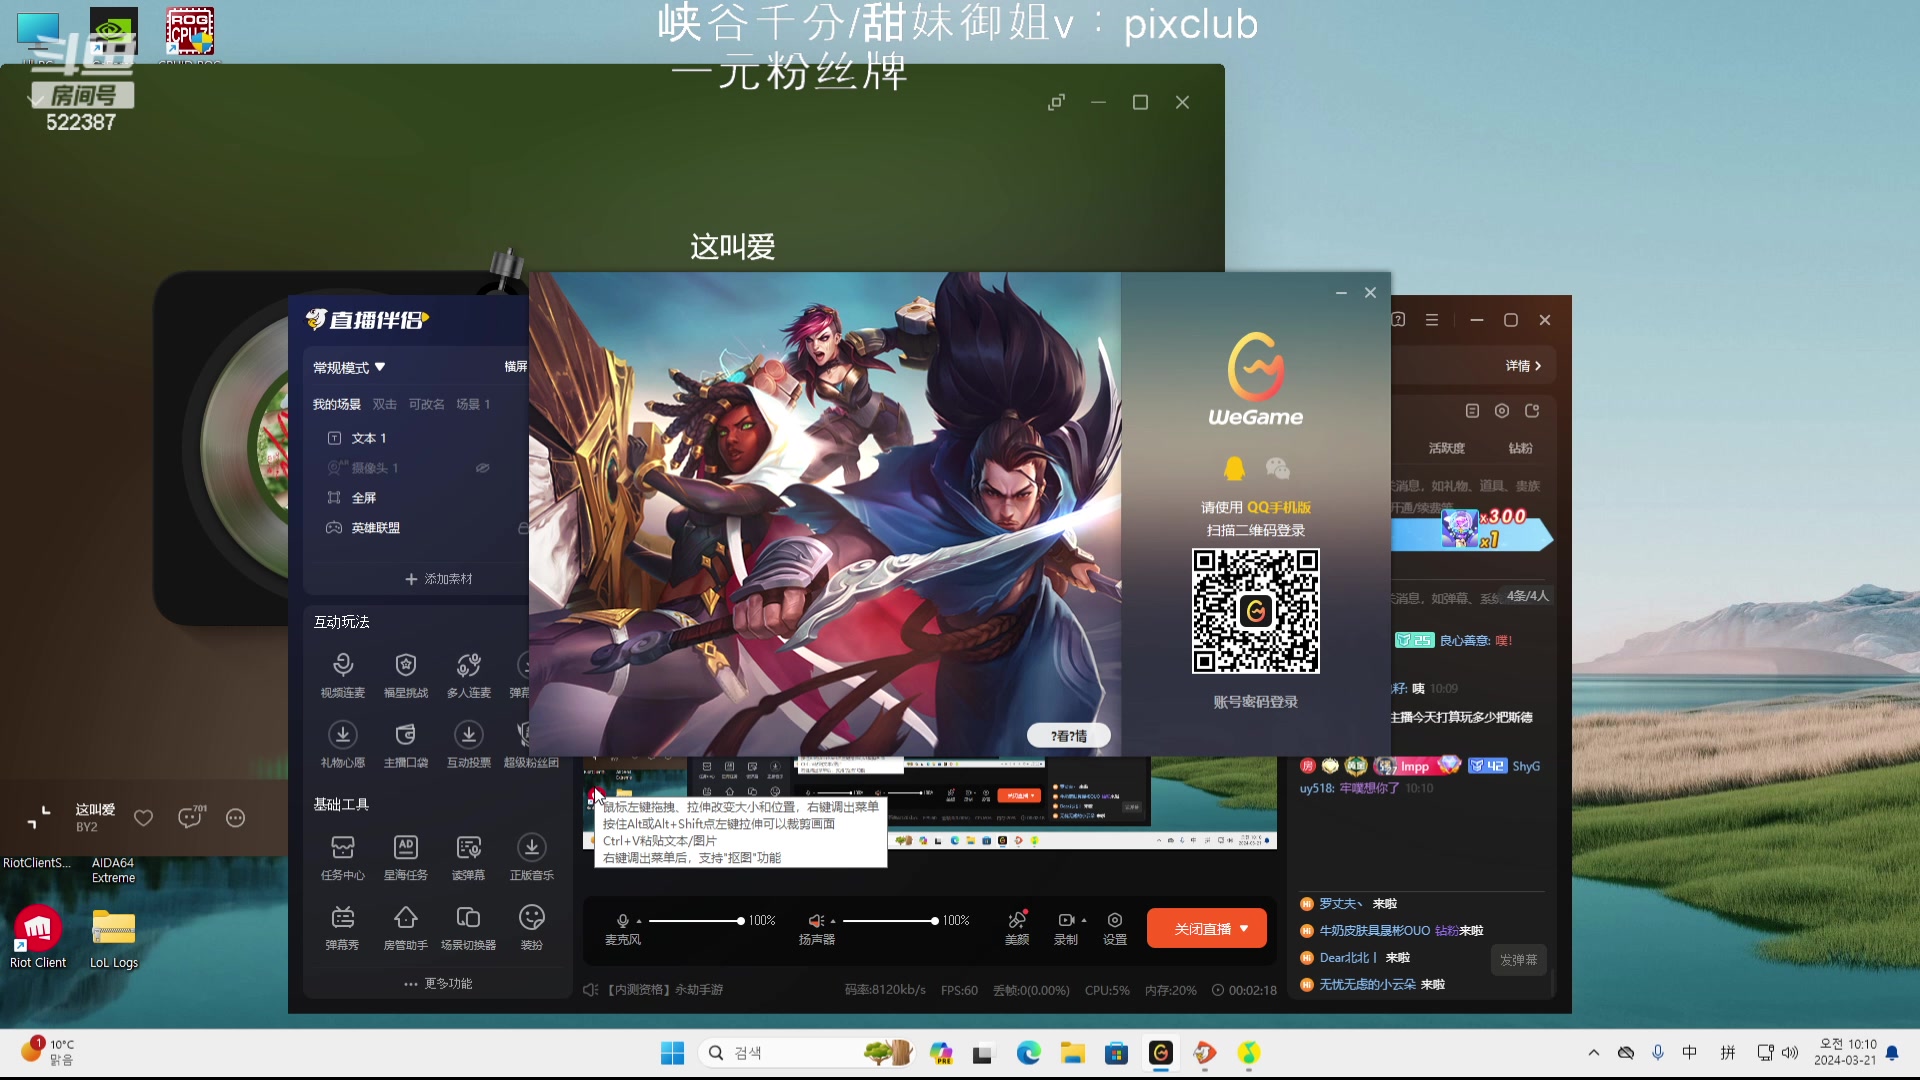The height and width of the screenshot is (1080, 1920).
Task: Switch to the 活跃度 tab
Action: (x=1446, y=448)
